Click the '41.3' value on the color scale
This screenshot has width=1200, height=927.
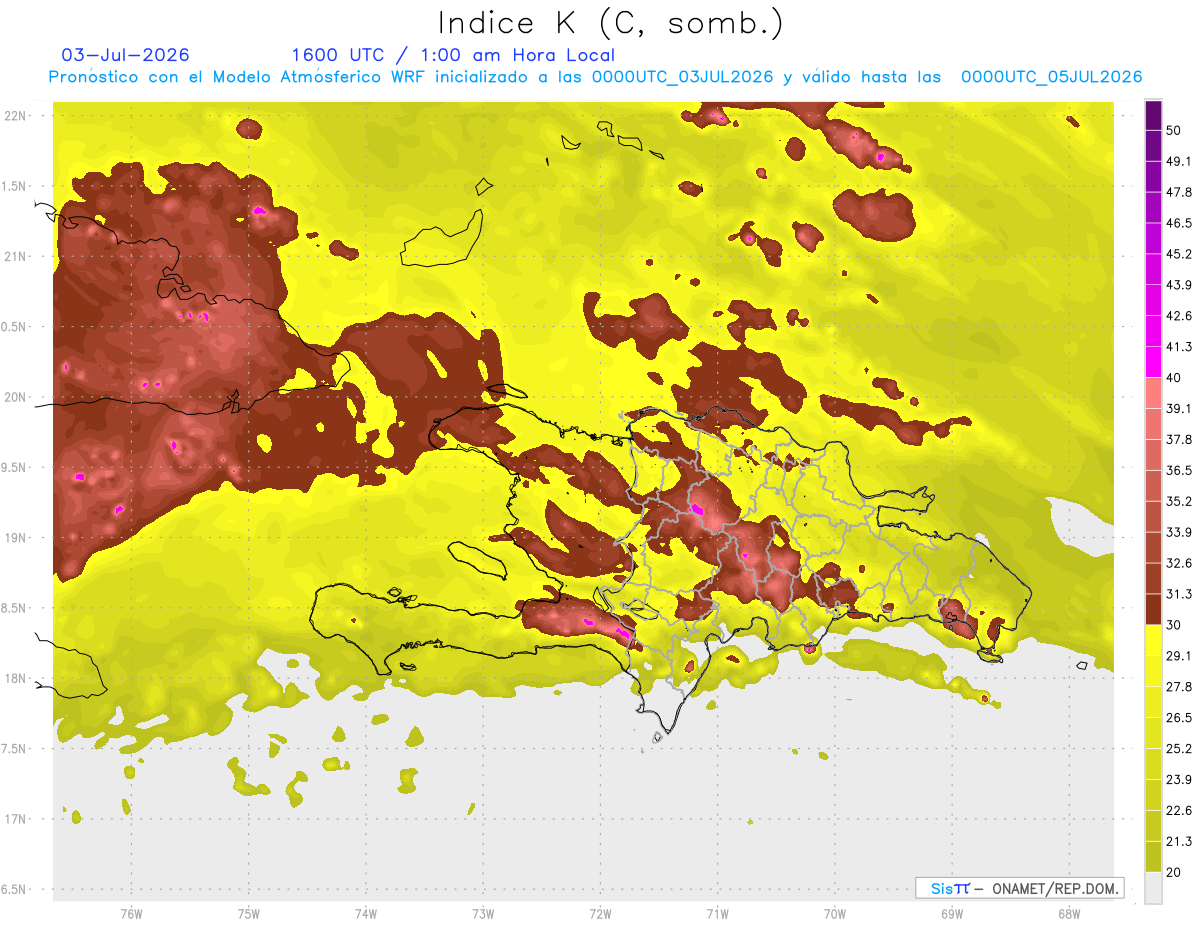pyautogui.click(x=1179, y=347)
